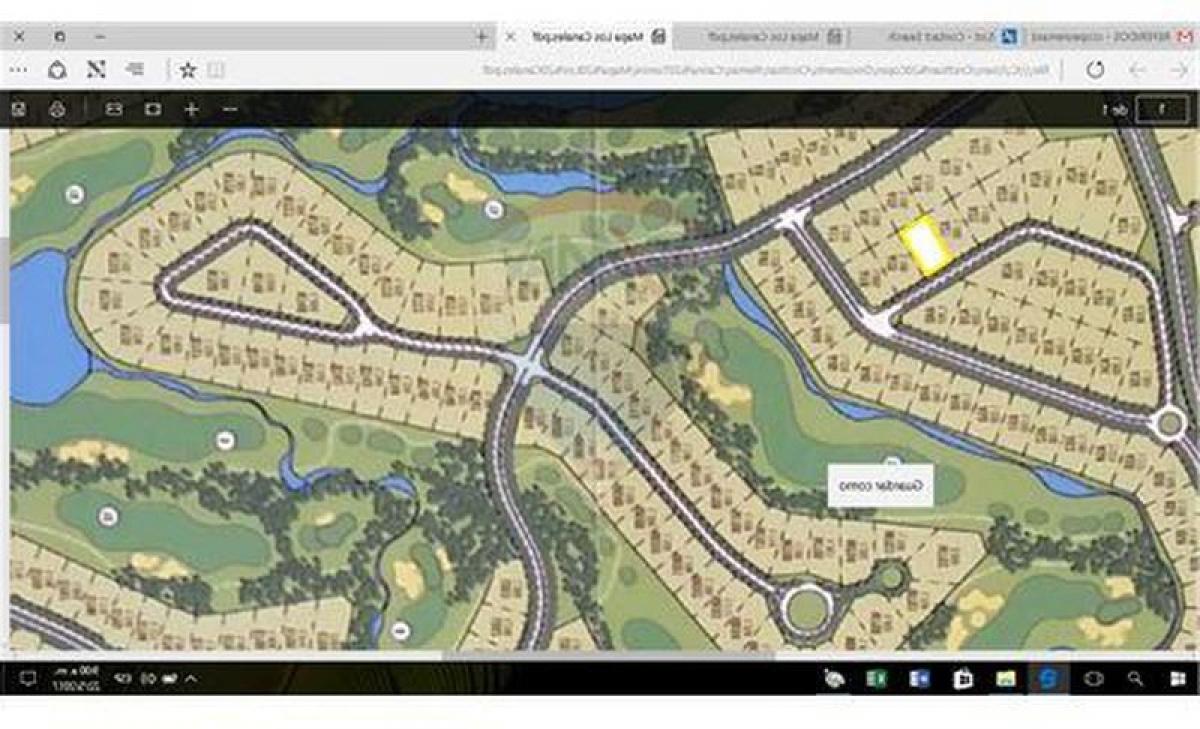Viewport: 1200px width, 729px height.
Task: Toggle Reading view book icon
Action: point(216,70)
